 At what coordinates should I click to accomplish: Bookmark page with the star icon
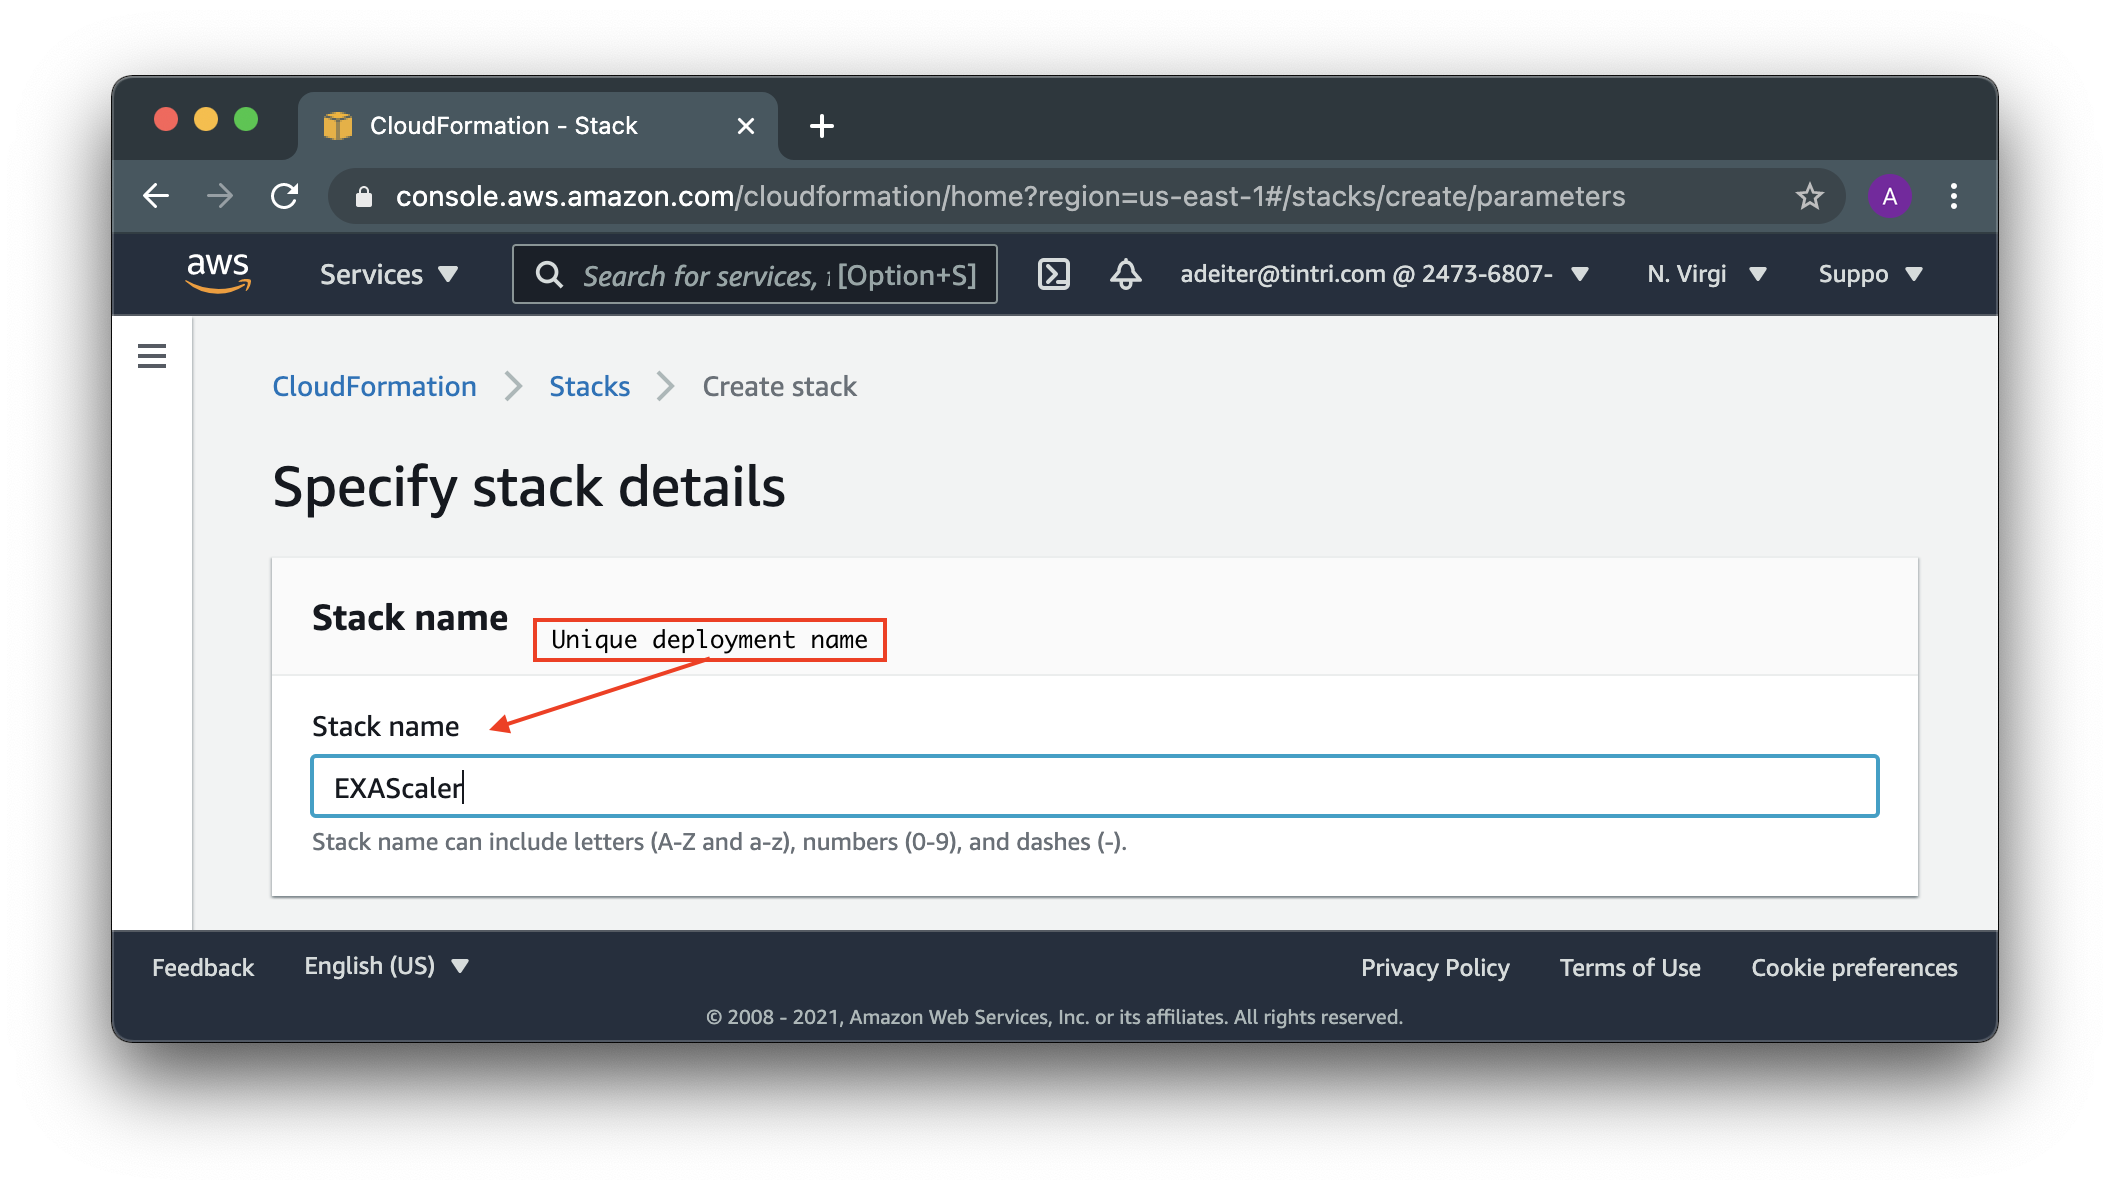[x=1809, y=196]
